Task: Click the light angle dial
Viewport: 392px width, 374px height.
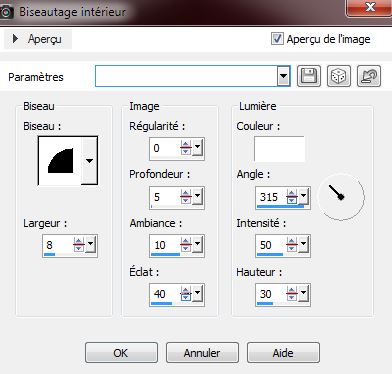Action: 341,197
